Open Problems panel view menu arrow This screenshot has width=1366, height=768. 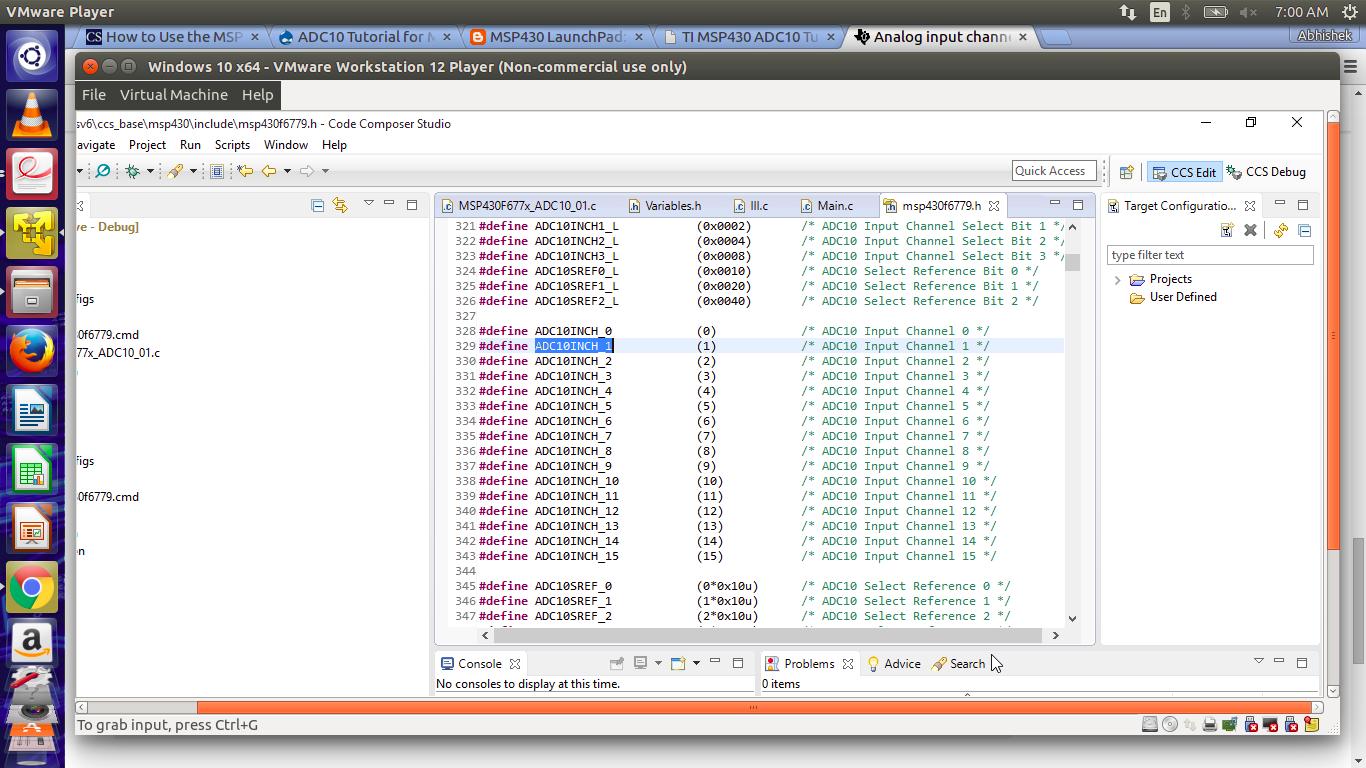click(1258, 661)
